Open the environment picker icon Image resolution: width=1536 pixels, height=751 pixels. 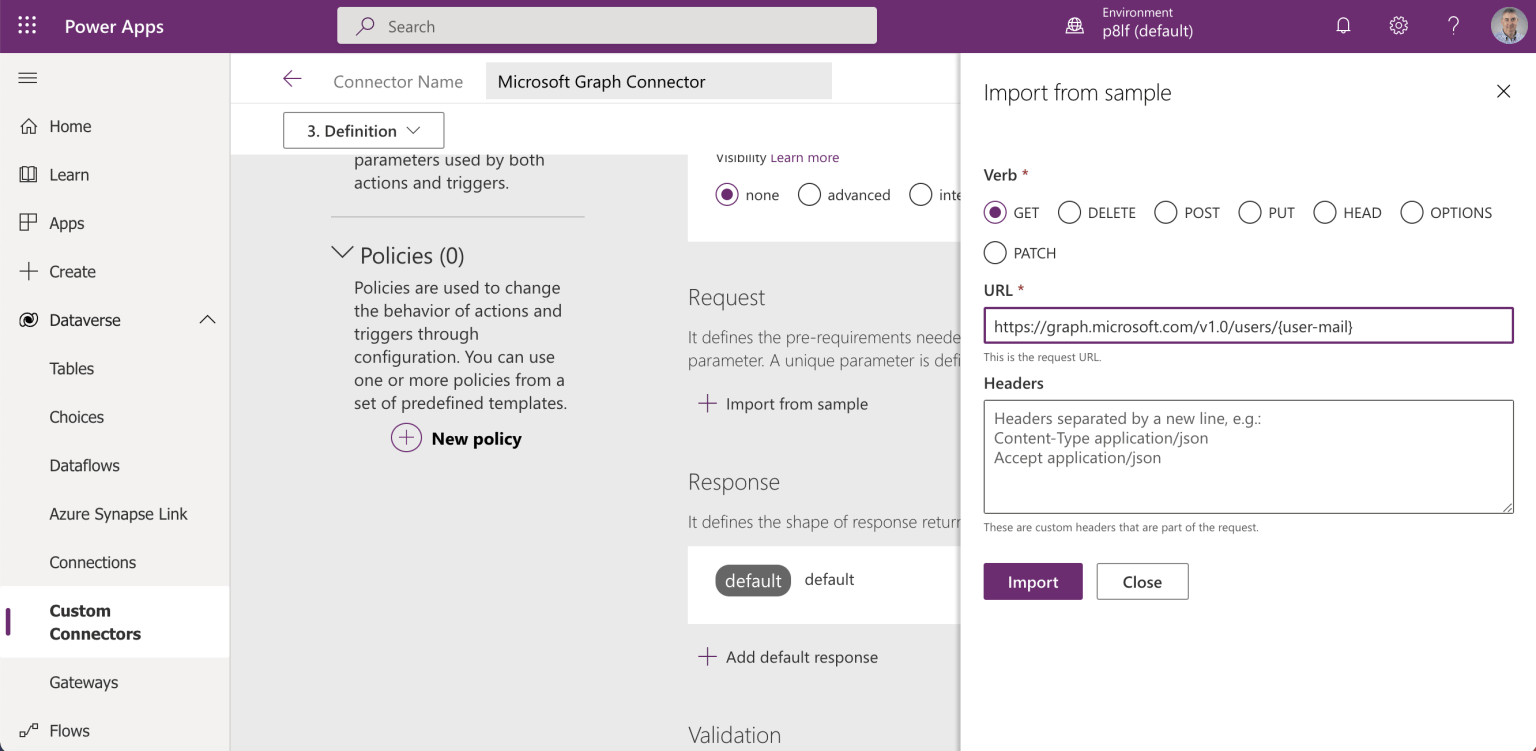click(x=1075, y=27)
